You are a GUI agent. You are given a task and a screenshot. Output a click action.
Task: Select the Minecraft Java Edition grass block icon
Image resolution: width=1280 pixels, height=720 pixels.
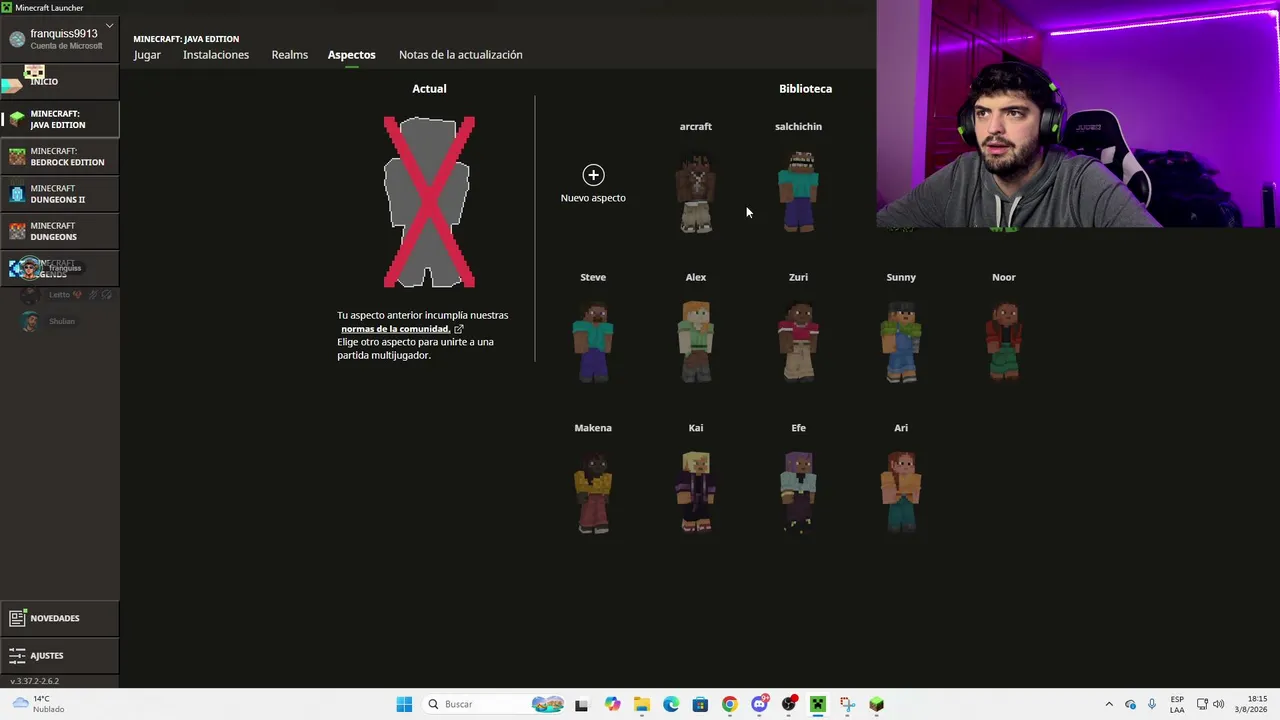(17, 119)
